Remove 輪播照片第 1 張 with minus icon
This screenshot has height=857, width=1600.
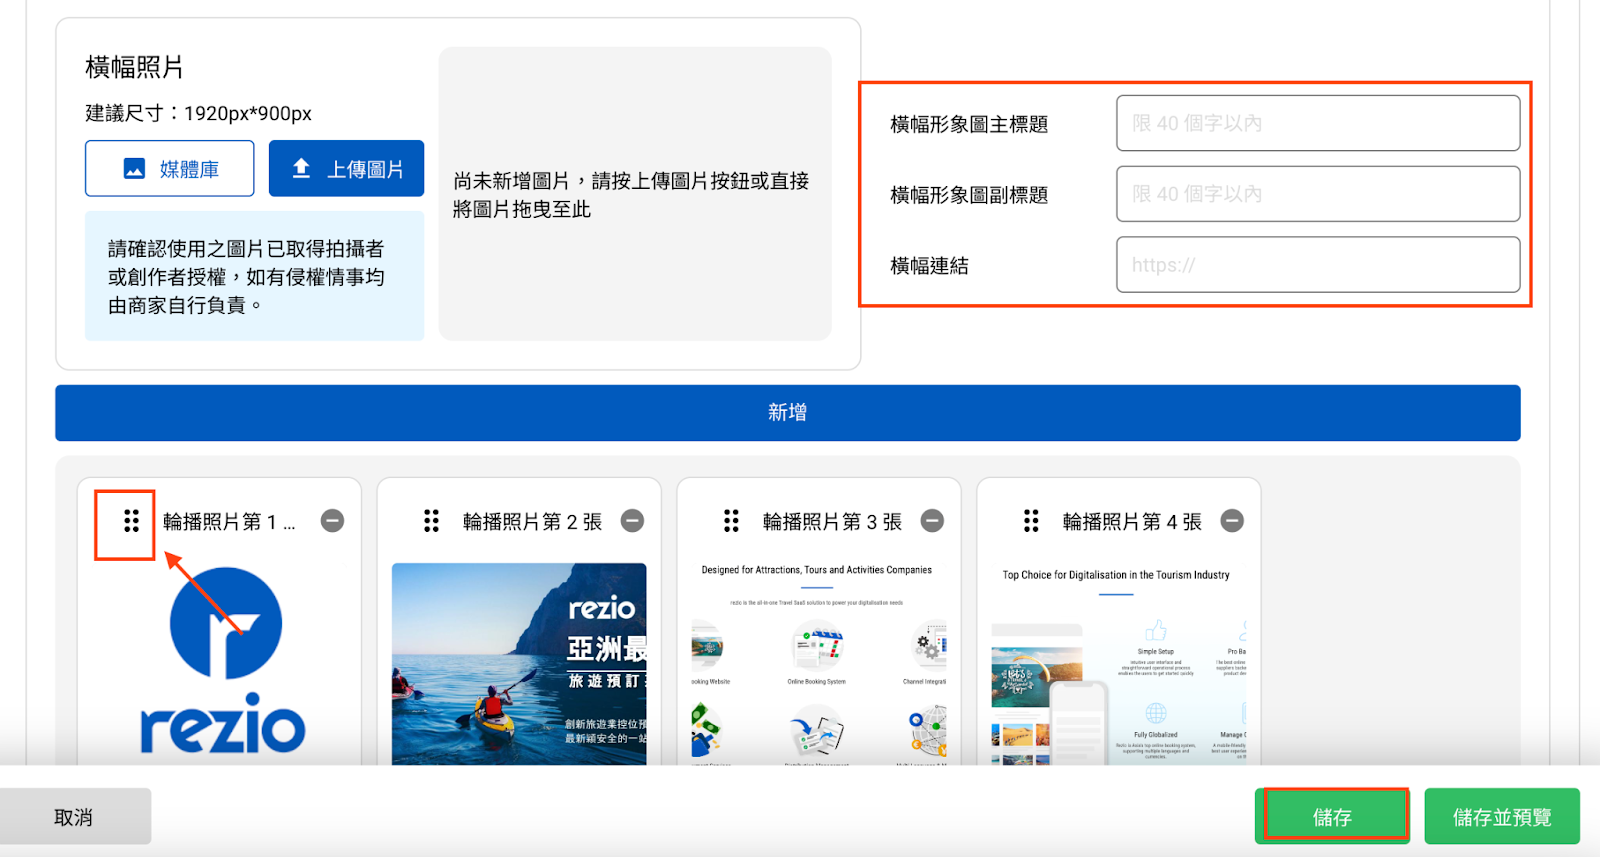click(333, 521)
